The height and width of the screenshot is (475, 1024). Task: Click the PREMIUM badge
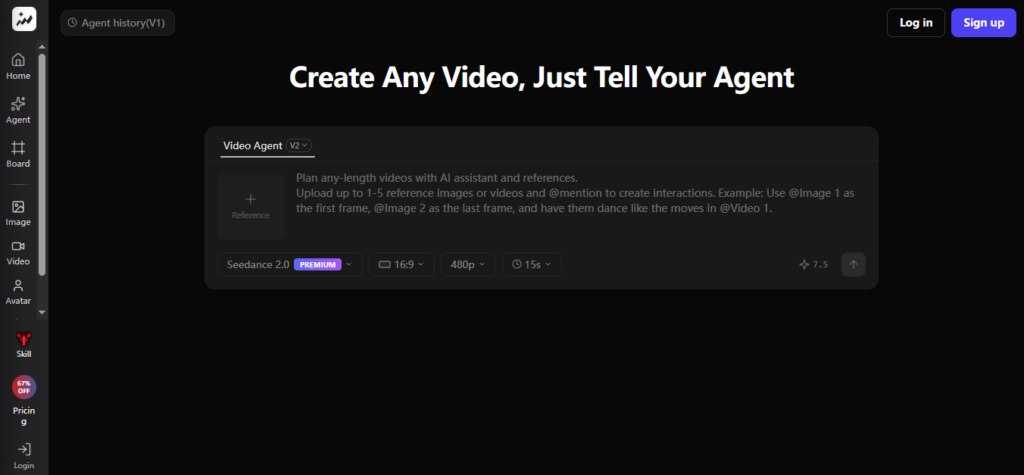(317, 265)
